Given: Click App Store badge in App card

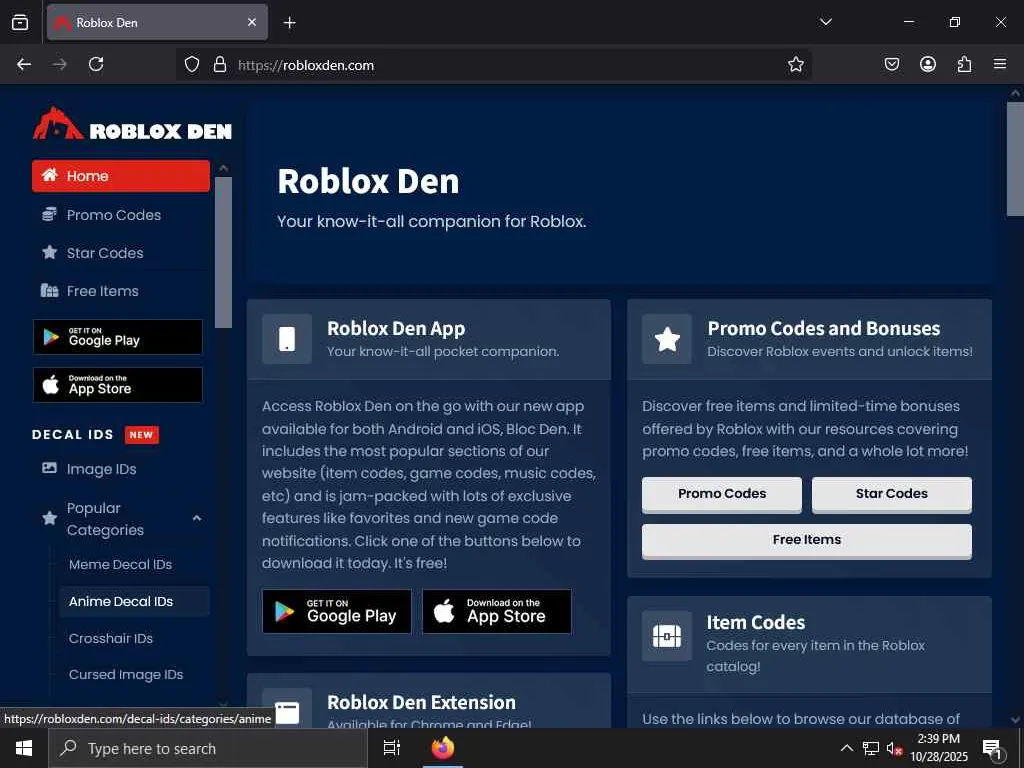Looking at the screenshot, I should 497,611.
